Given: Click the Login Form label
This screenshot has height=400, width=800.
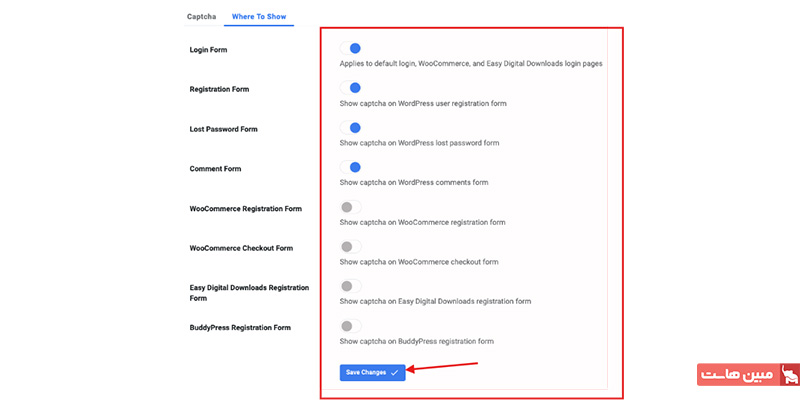Looking at the screenshot, I should point(208,50).
